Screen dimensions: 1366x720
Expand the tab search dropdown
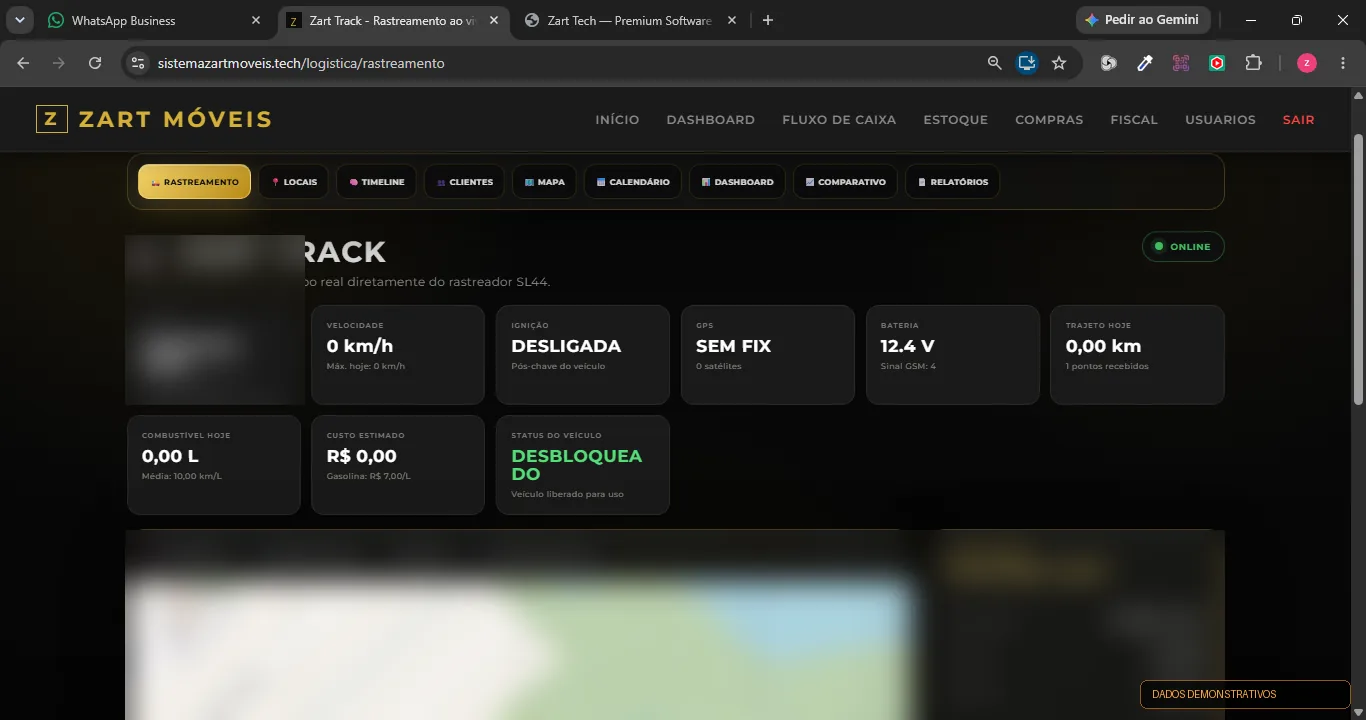[x=19, y=20]
